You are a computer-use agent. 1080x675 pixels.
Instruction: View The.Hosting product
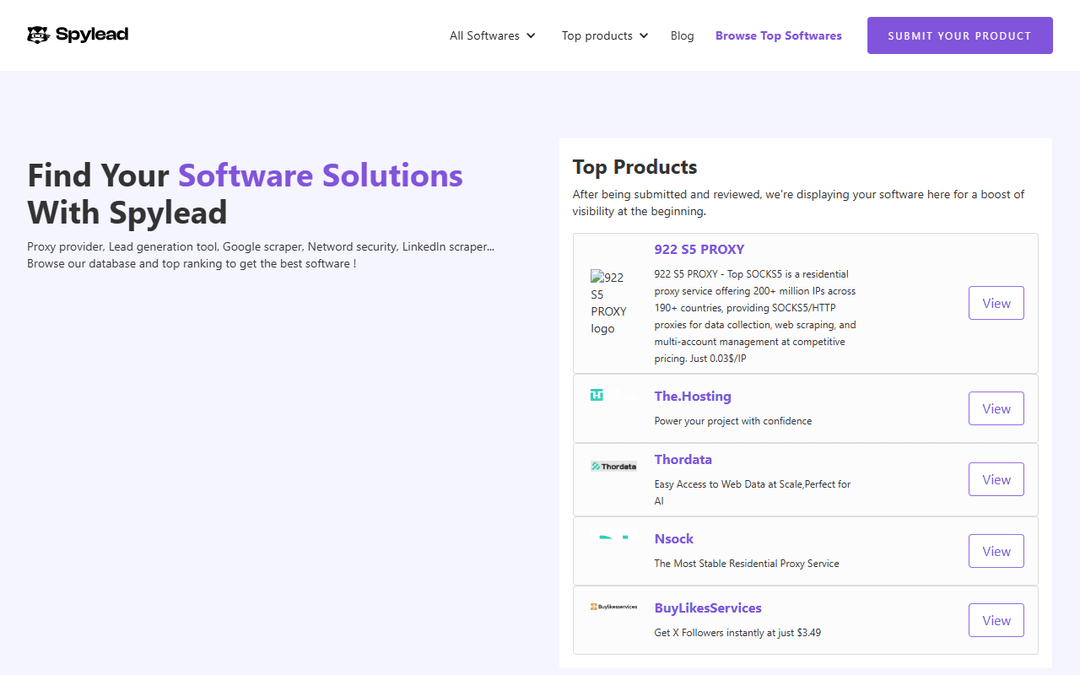[996, 408]
